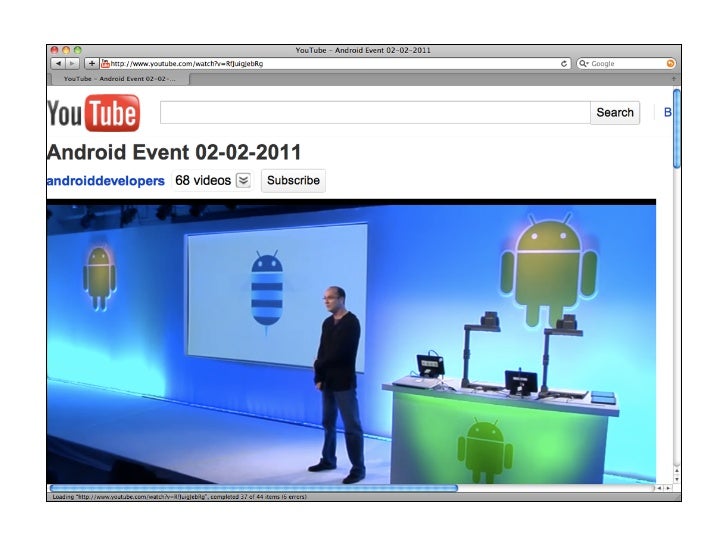Viewport: 728px width, 546px height.
Task: Subscribe to the androiddevelopers channel
Action: tap(293, 180)
